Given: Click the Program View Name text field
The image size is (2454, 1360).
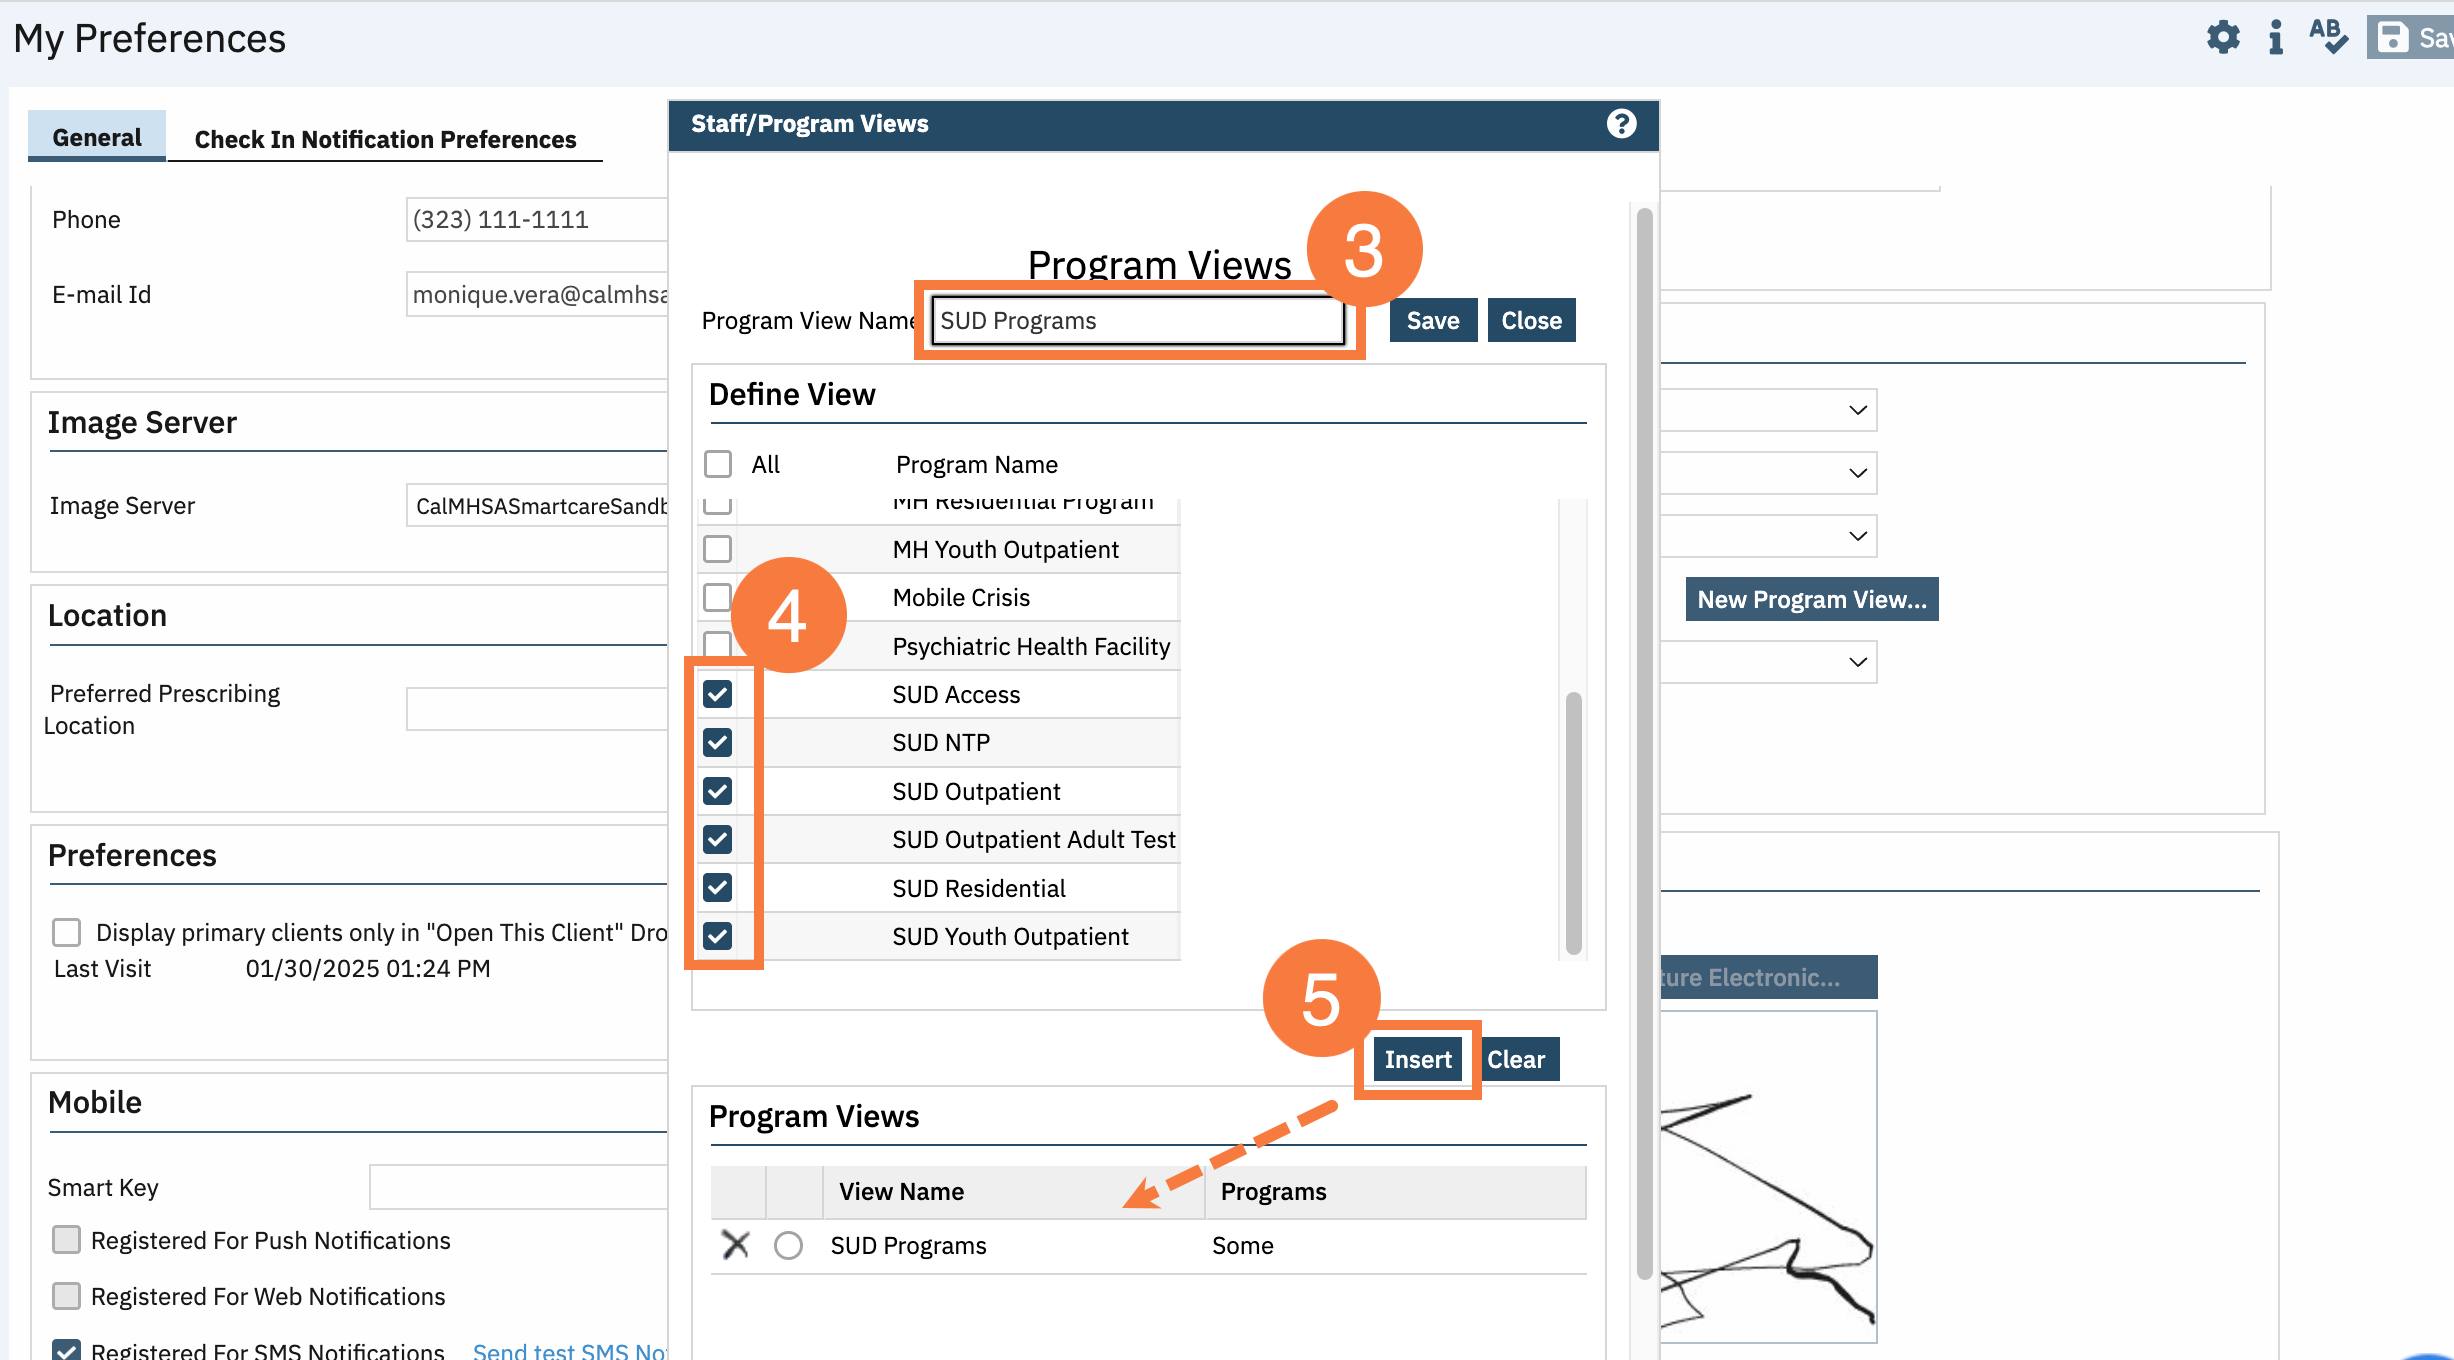Looking at the screenshot, I should pyautogui.click(x=1137, y=321).
